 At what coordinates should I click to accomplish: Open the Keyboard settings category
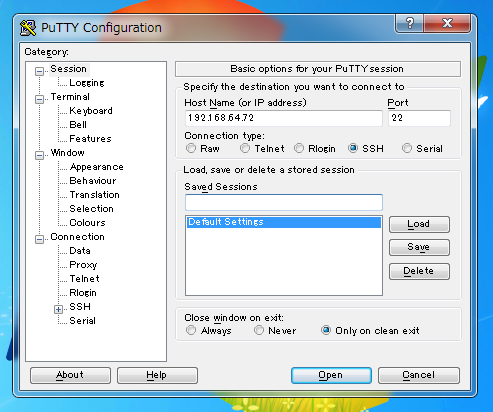91,111
